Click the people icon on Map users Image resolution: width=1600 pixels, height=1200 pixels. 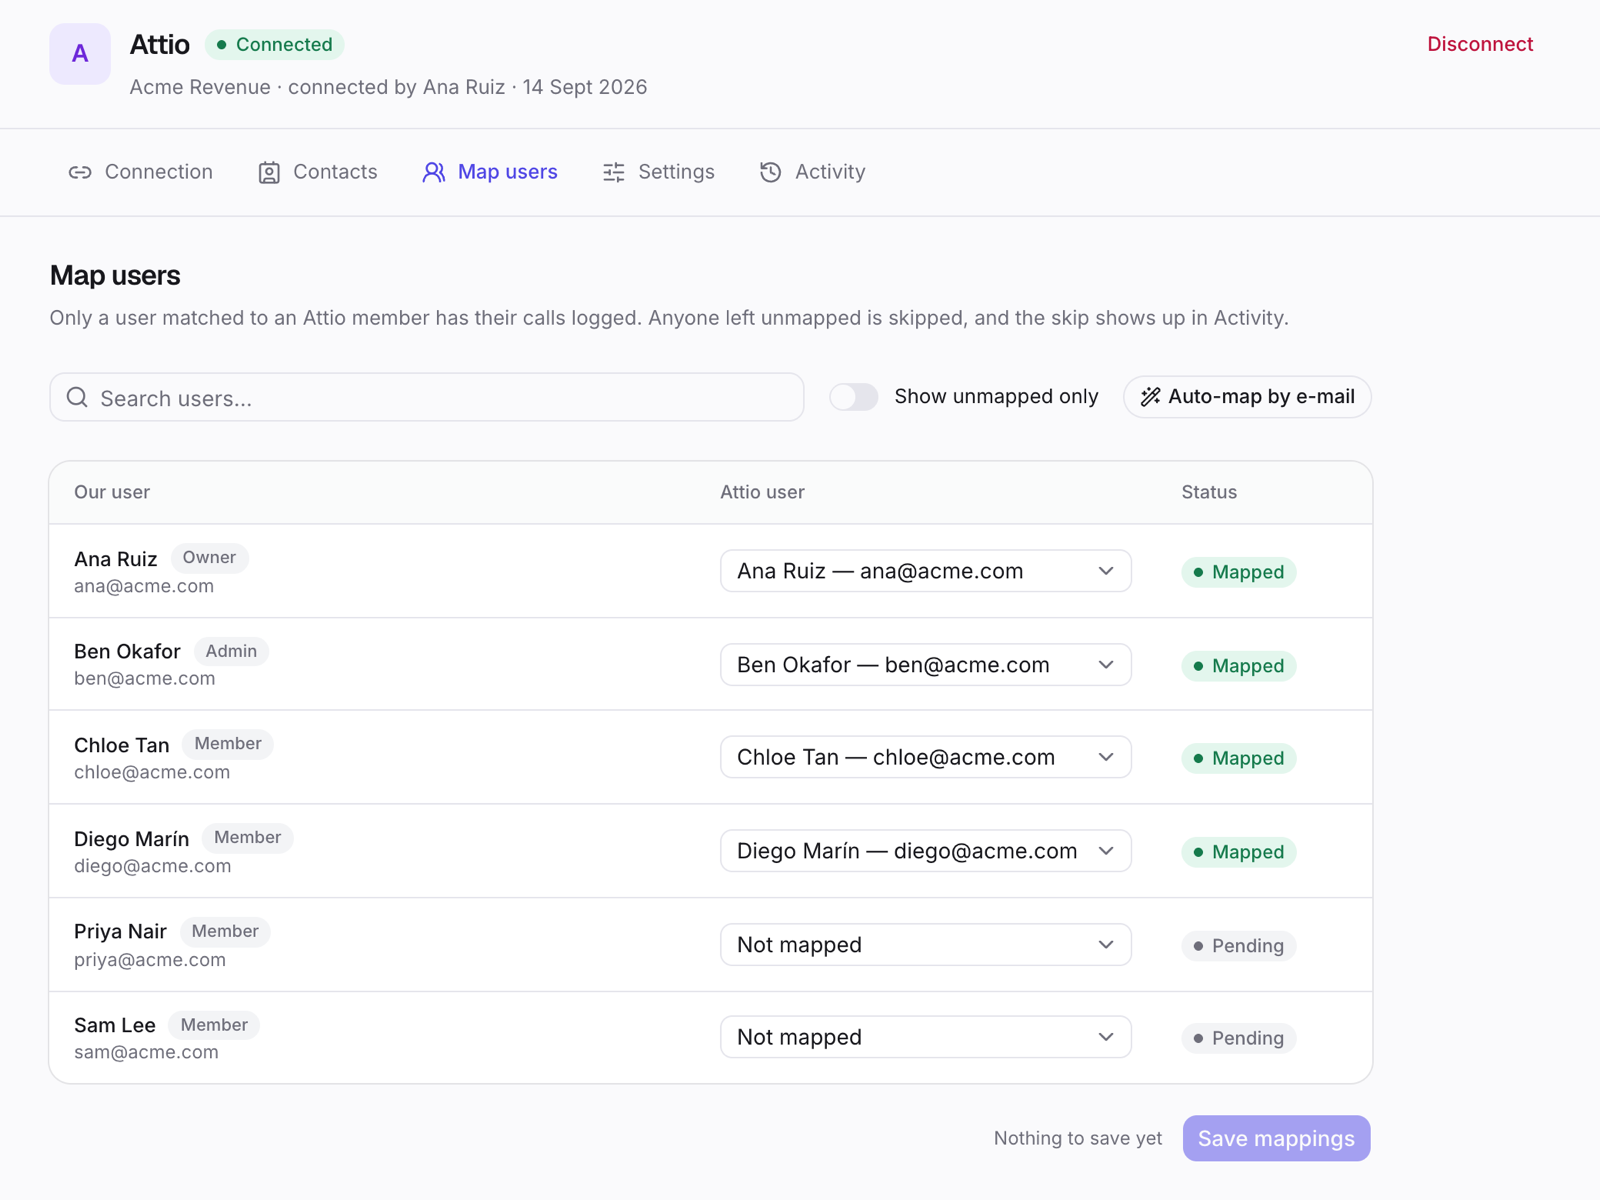434,173
